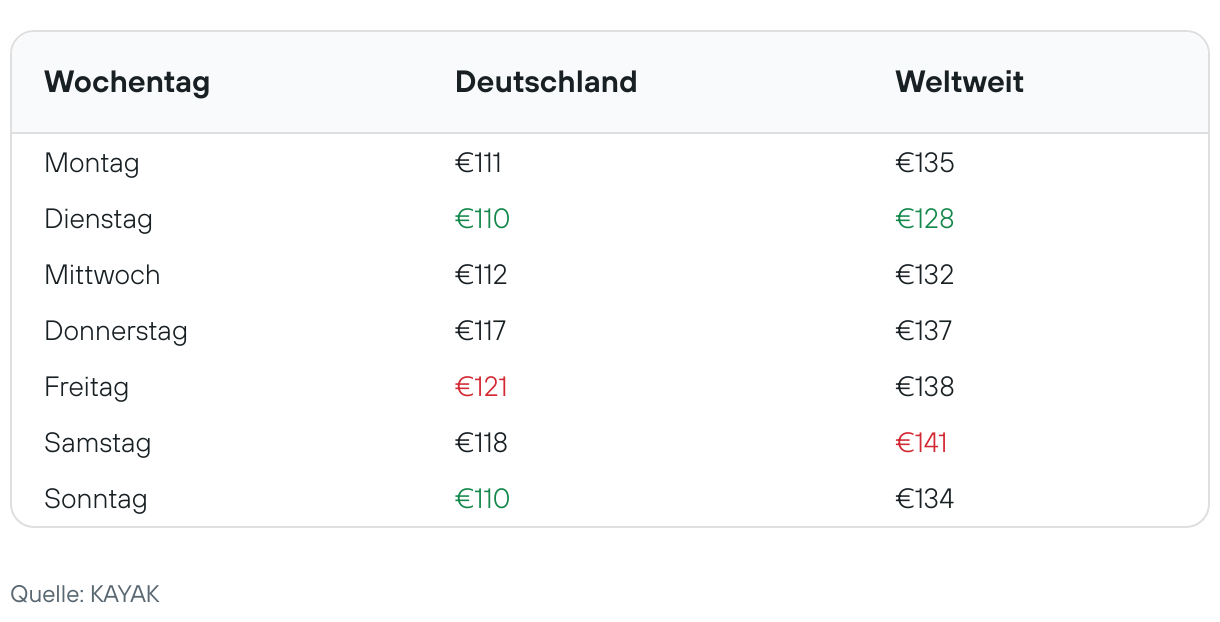Click the green €128 Weltweit price
1220x622 pixels.
[x=925, y=219]
